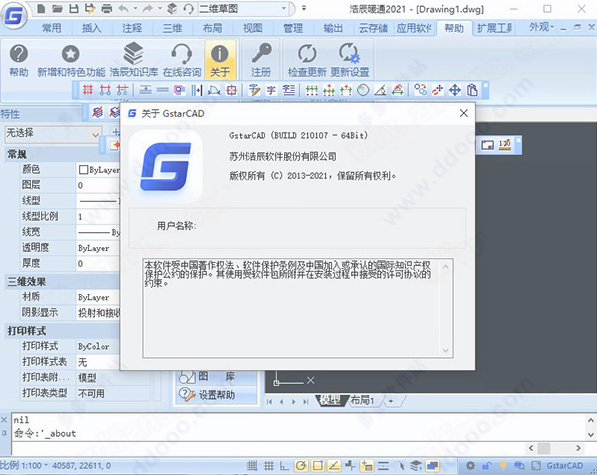Toggle lineweight display in status bar
The height and width of the screenshot is (475, 597).
point(383,465)
